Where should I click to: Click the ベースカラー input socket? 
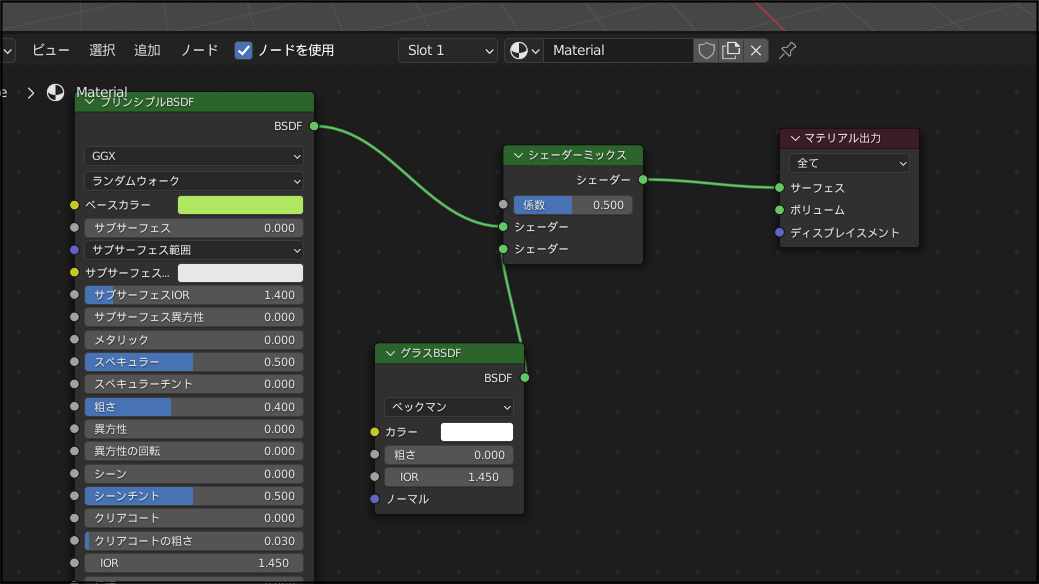click(x=74, y=205)
